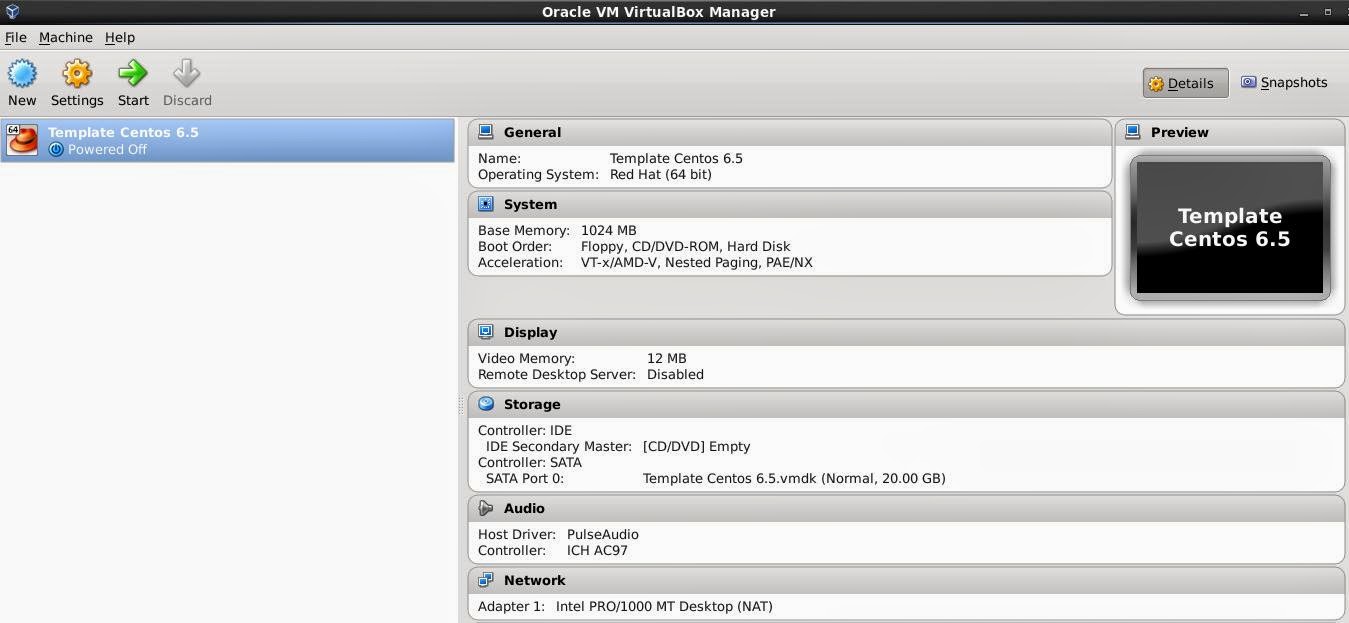Click 'Template Centos 6.5.vmdk (Normal, 20.00 GB)'

(x=794, y=478)
